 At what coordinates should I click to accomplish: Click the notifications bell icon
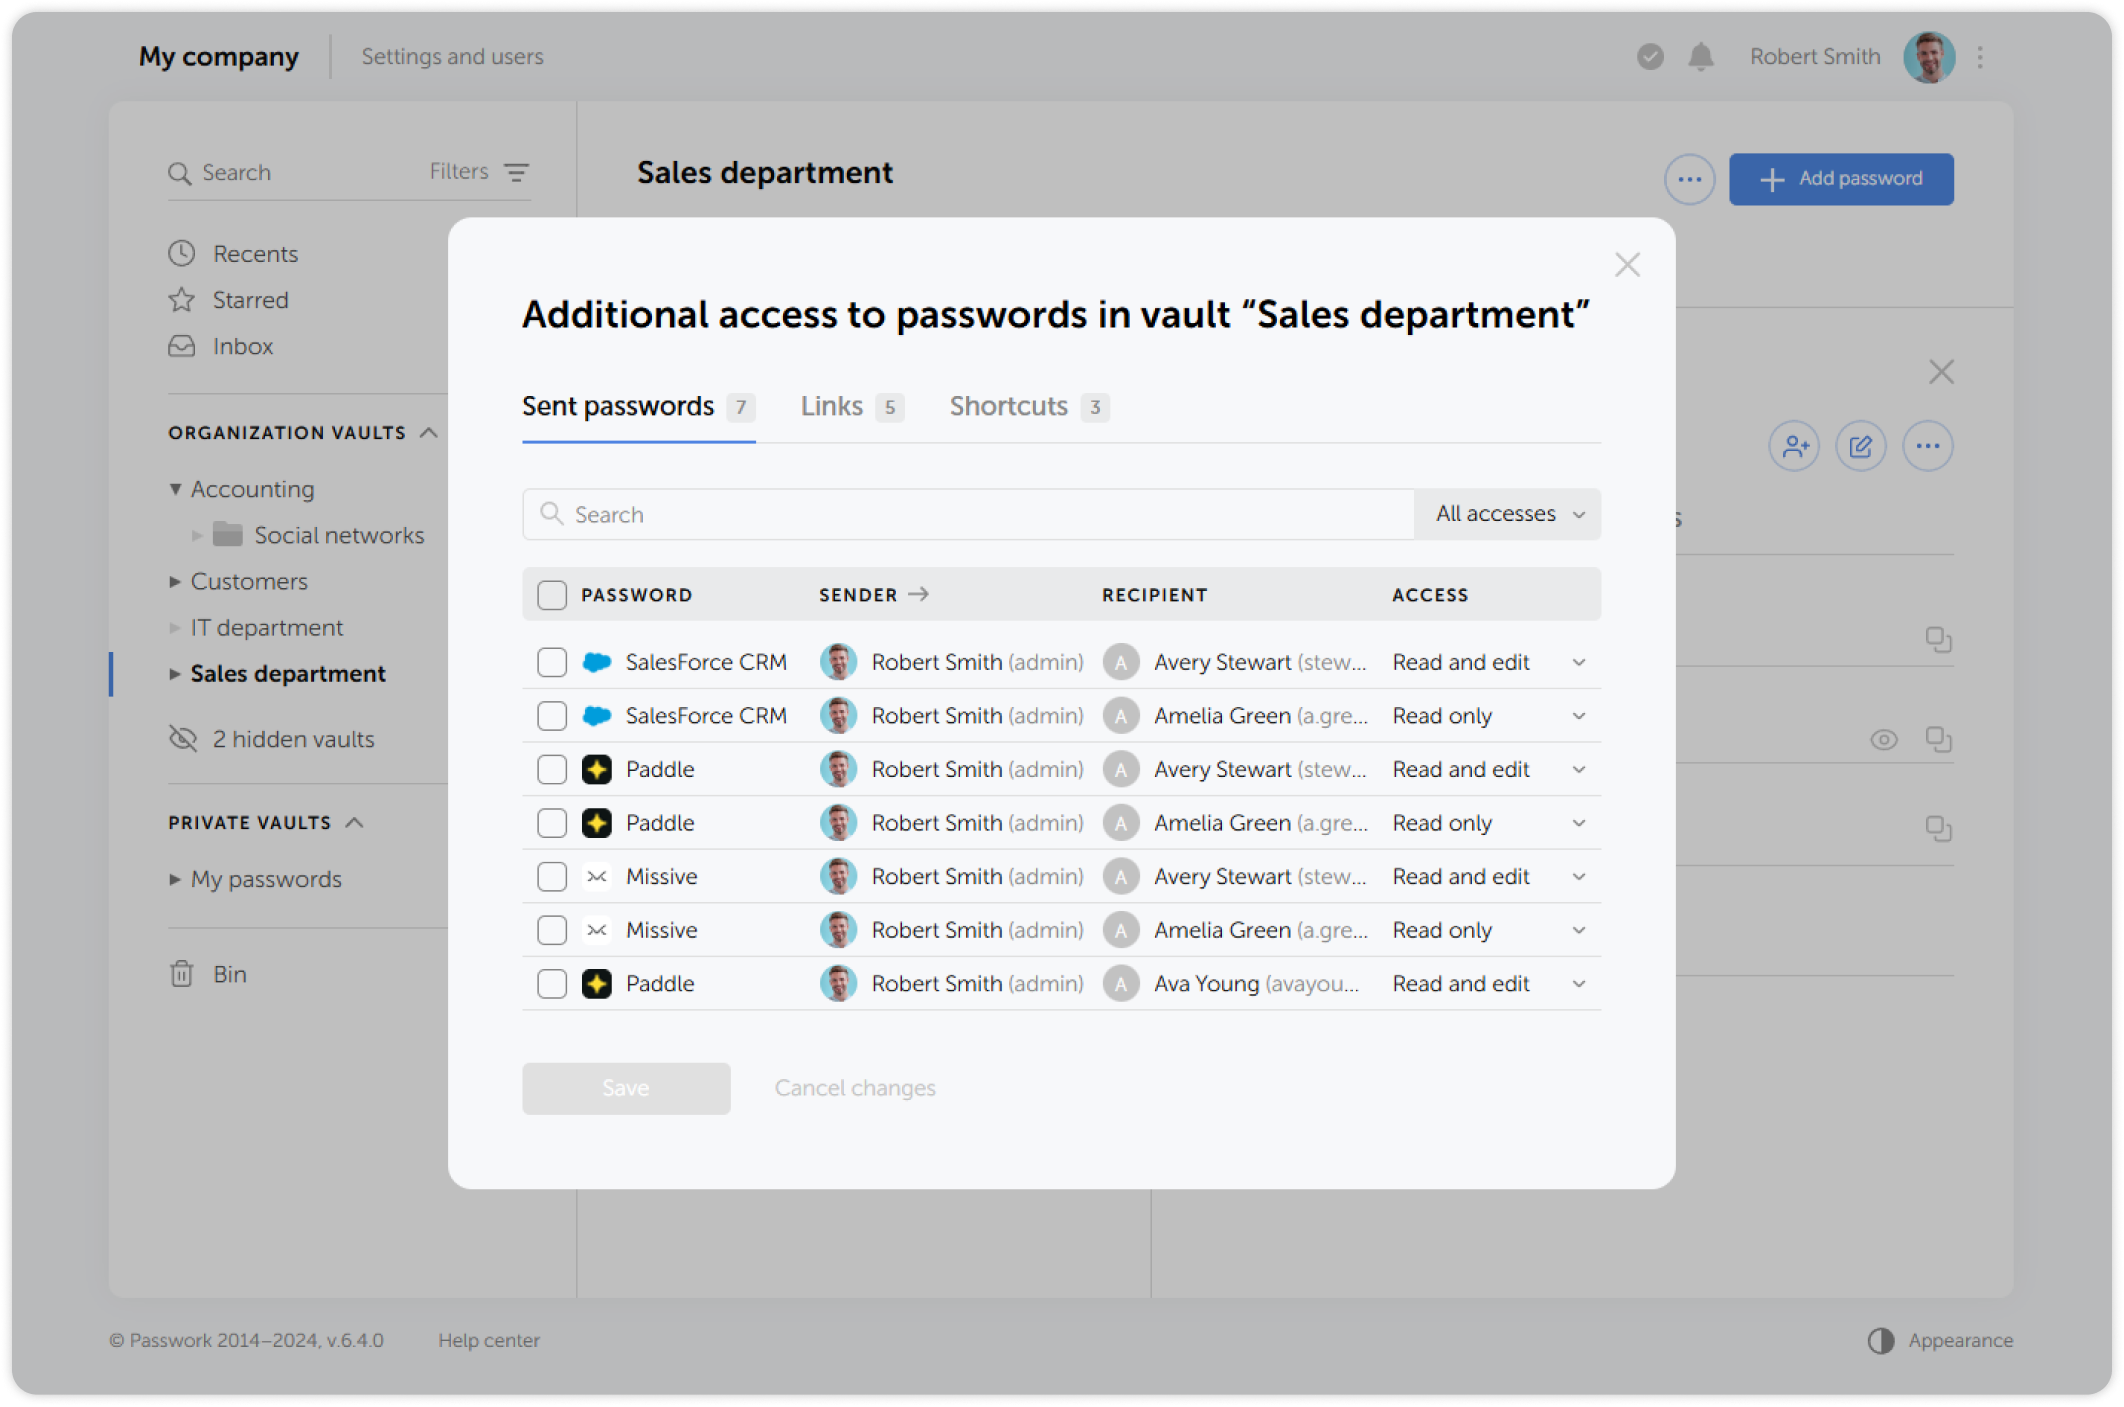pos(1700,57)
